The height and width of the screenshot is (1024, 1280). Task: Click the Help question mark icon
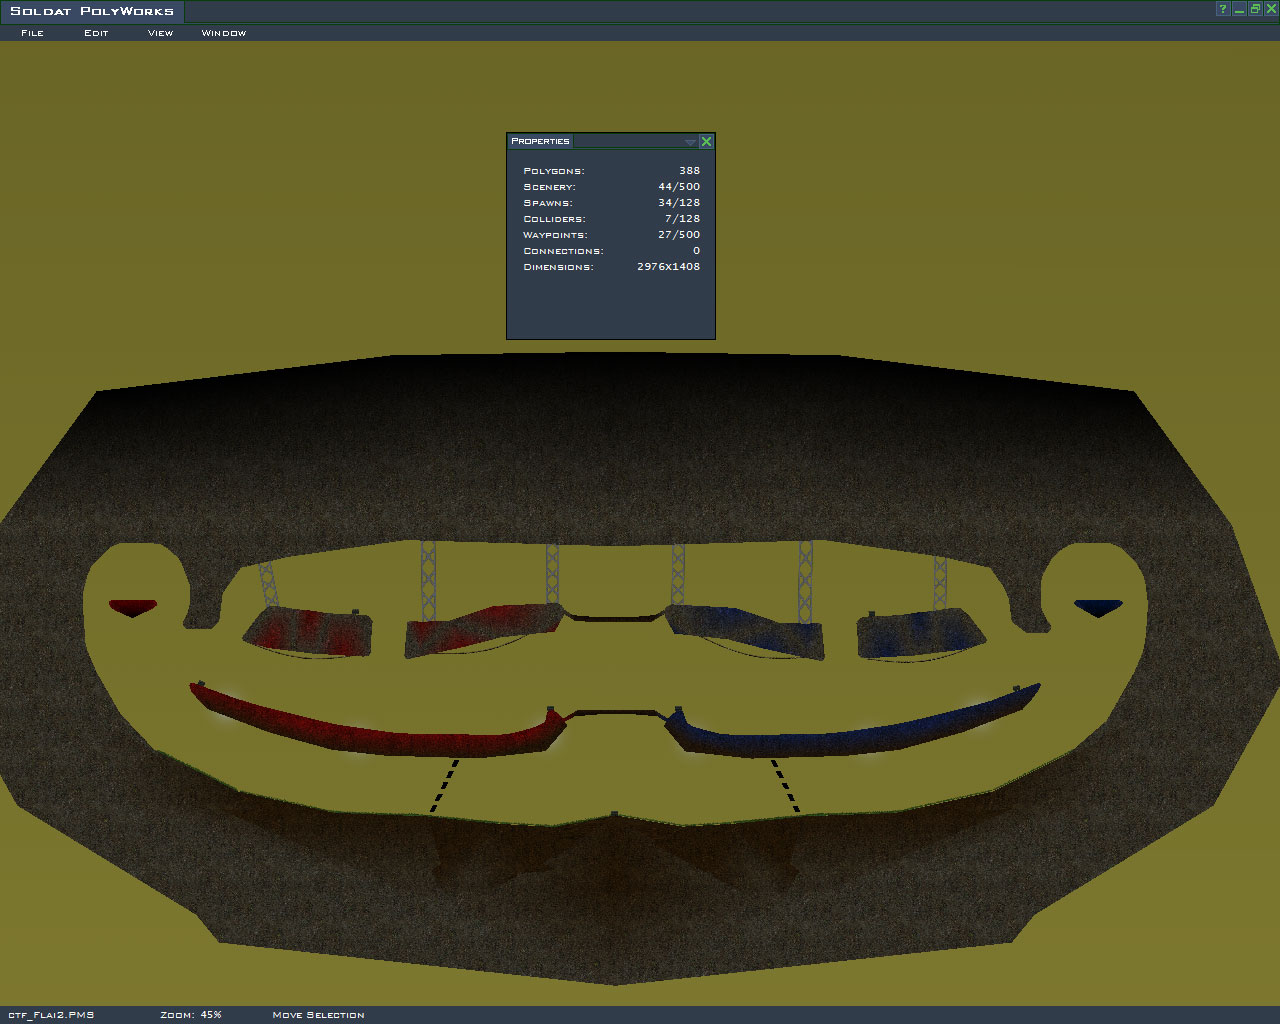coord(1222,9)
